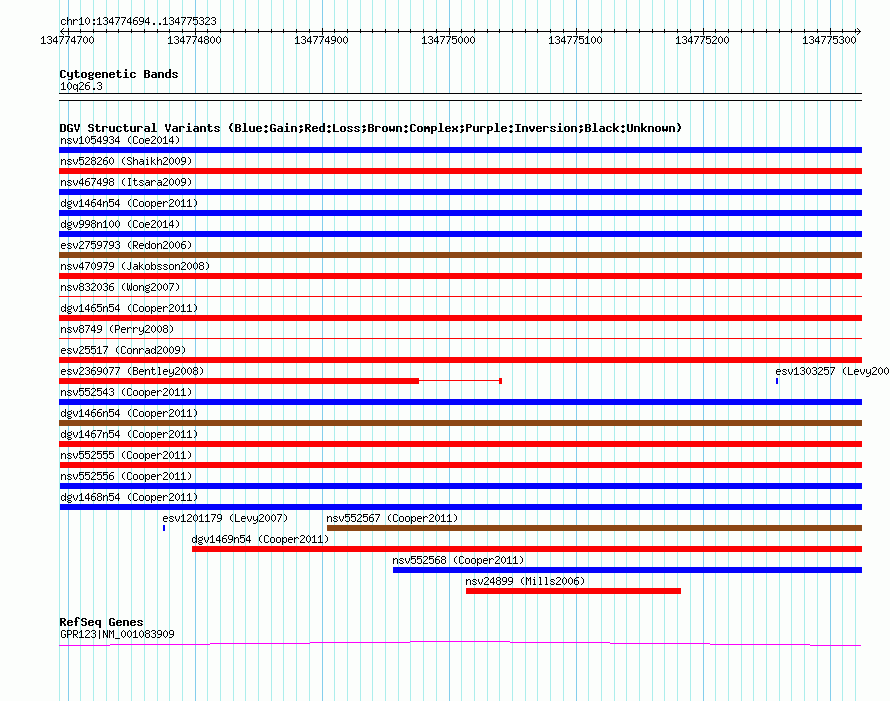Screen dimensions: 890x701
Task: Click the small blue esv1303257 marker
Action: 777,381
